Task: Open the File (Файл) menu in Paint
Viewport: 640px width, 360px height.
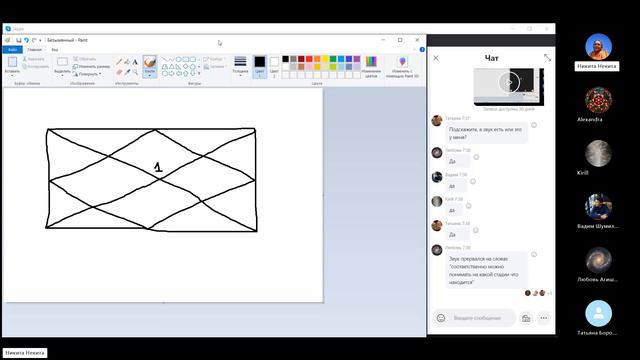Action: tap(12, 50)
